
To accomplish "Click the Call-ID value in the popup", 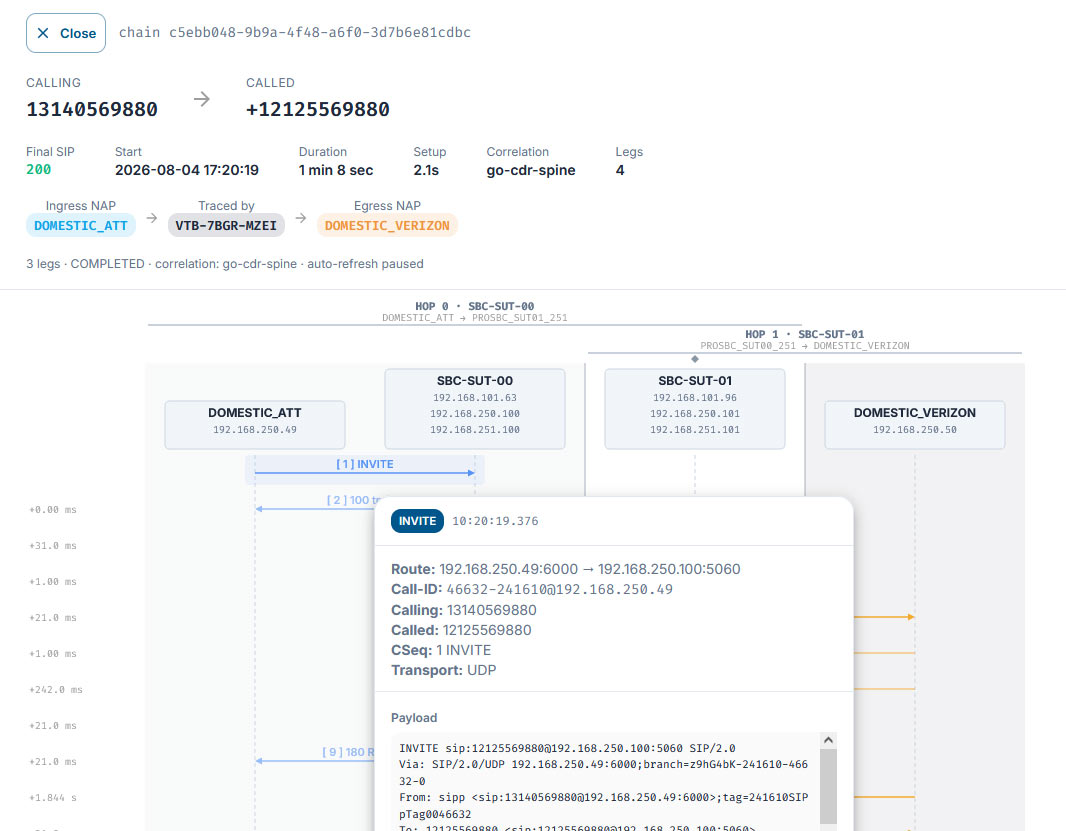I will pos(560,590).
